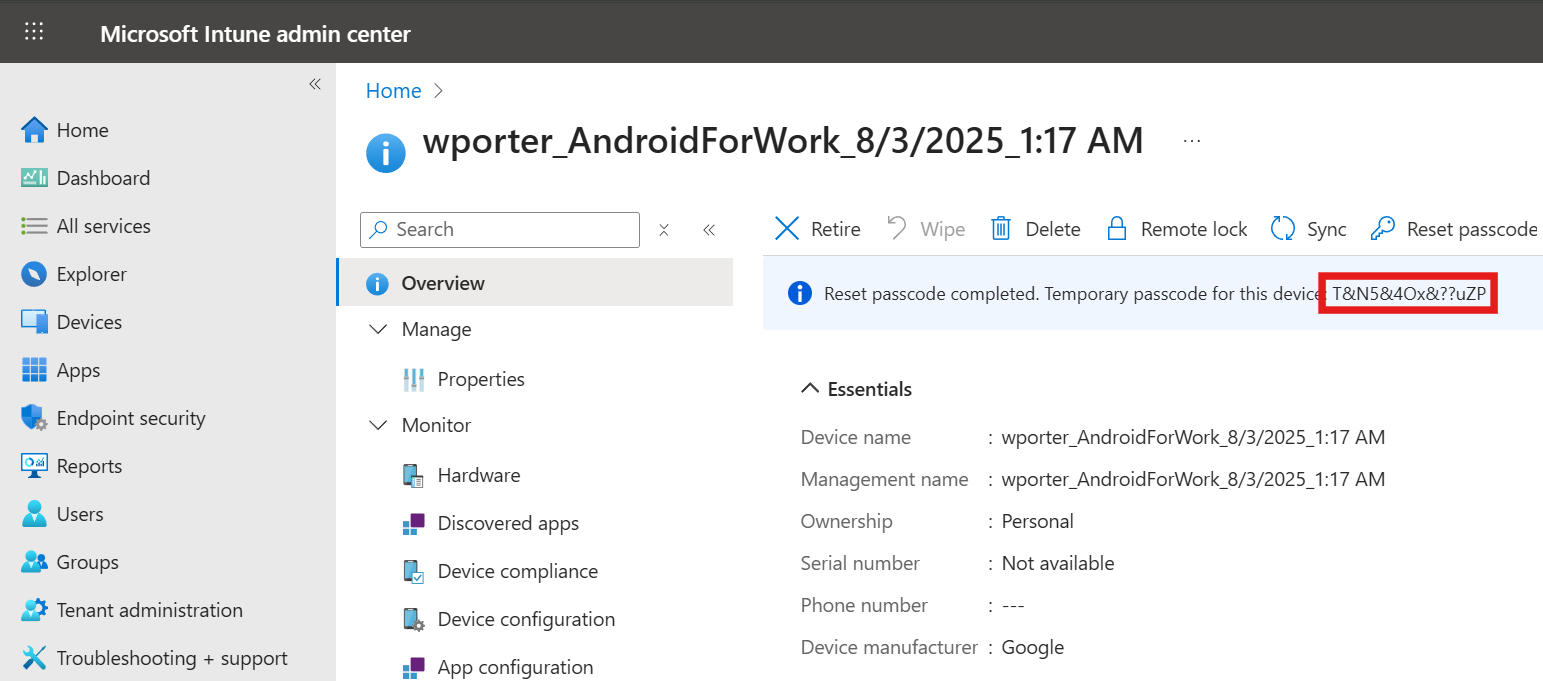Collapse the left navigation pane chevron
Image resolution: width=1543 pixels, height=681 pixels.
pos(315,84)
